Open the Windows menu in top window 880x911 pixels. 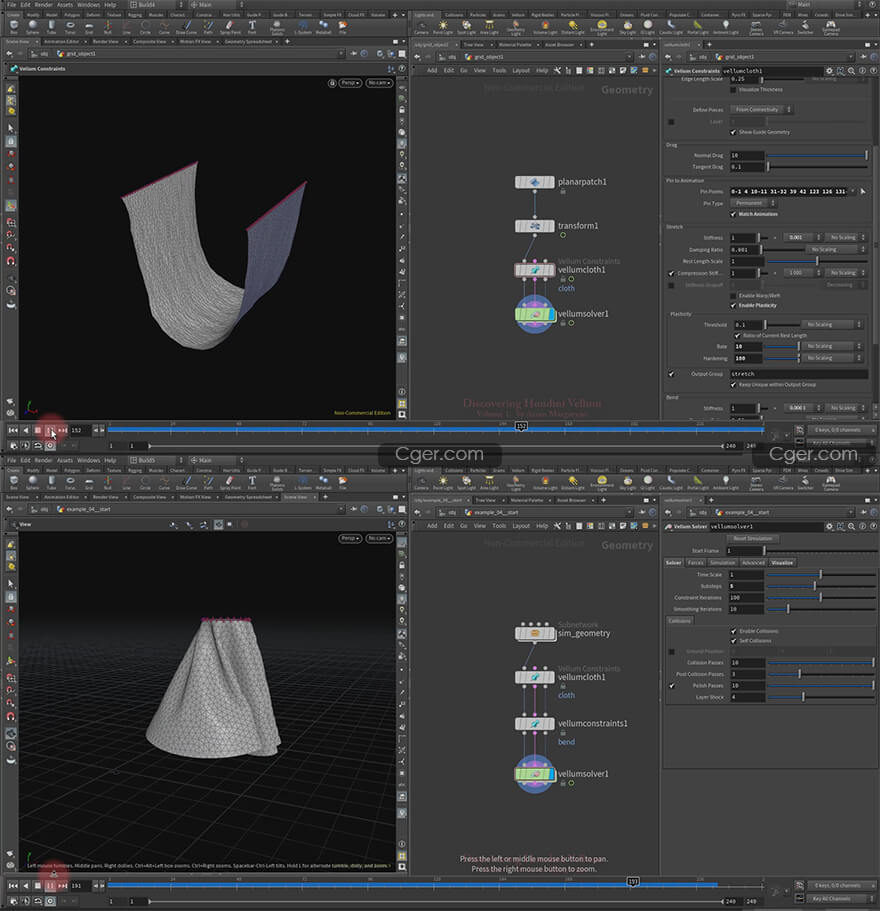pos(89,5)
